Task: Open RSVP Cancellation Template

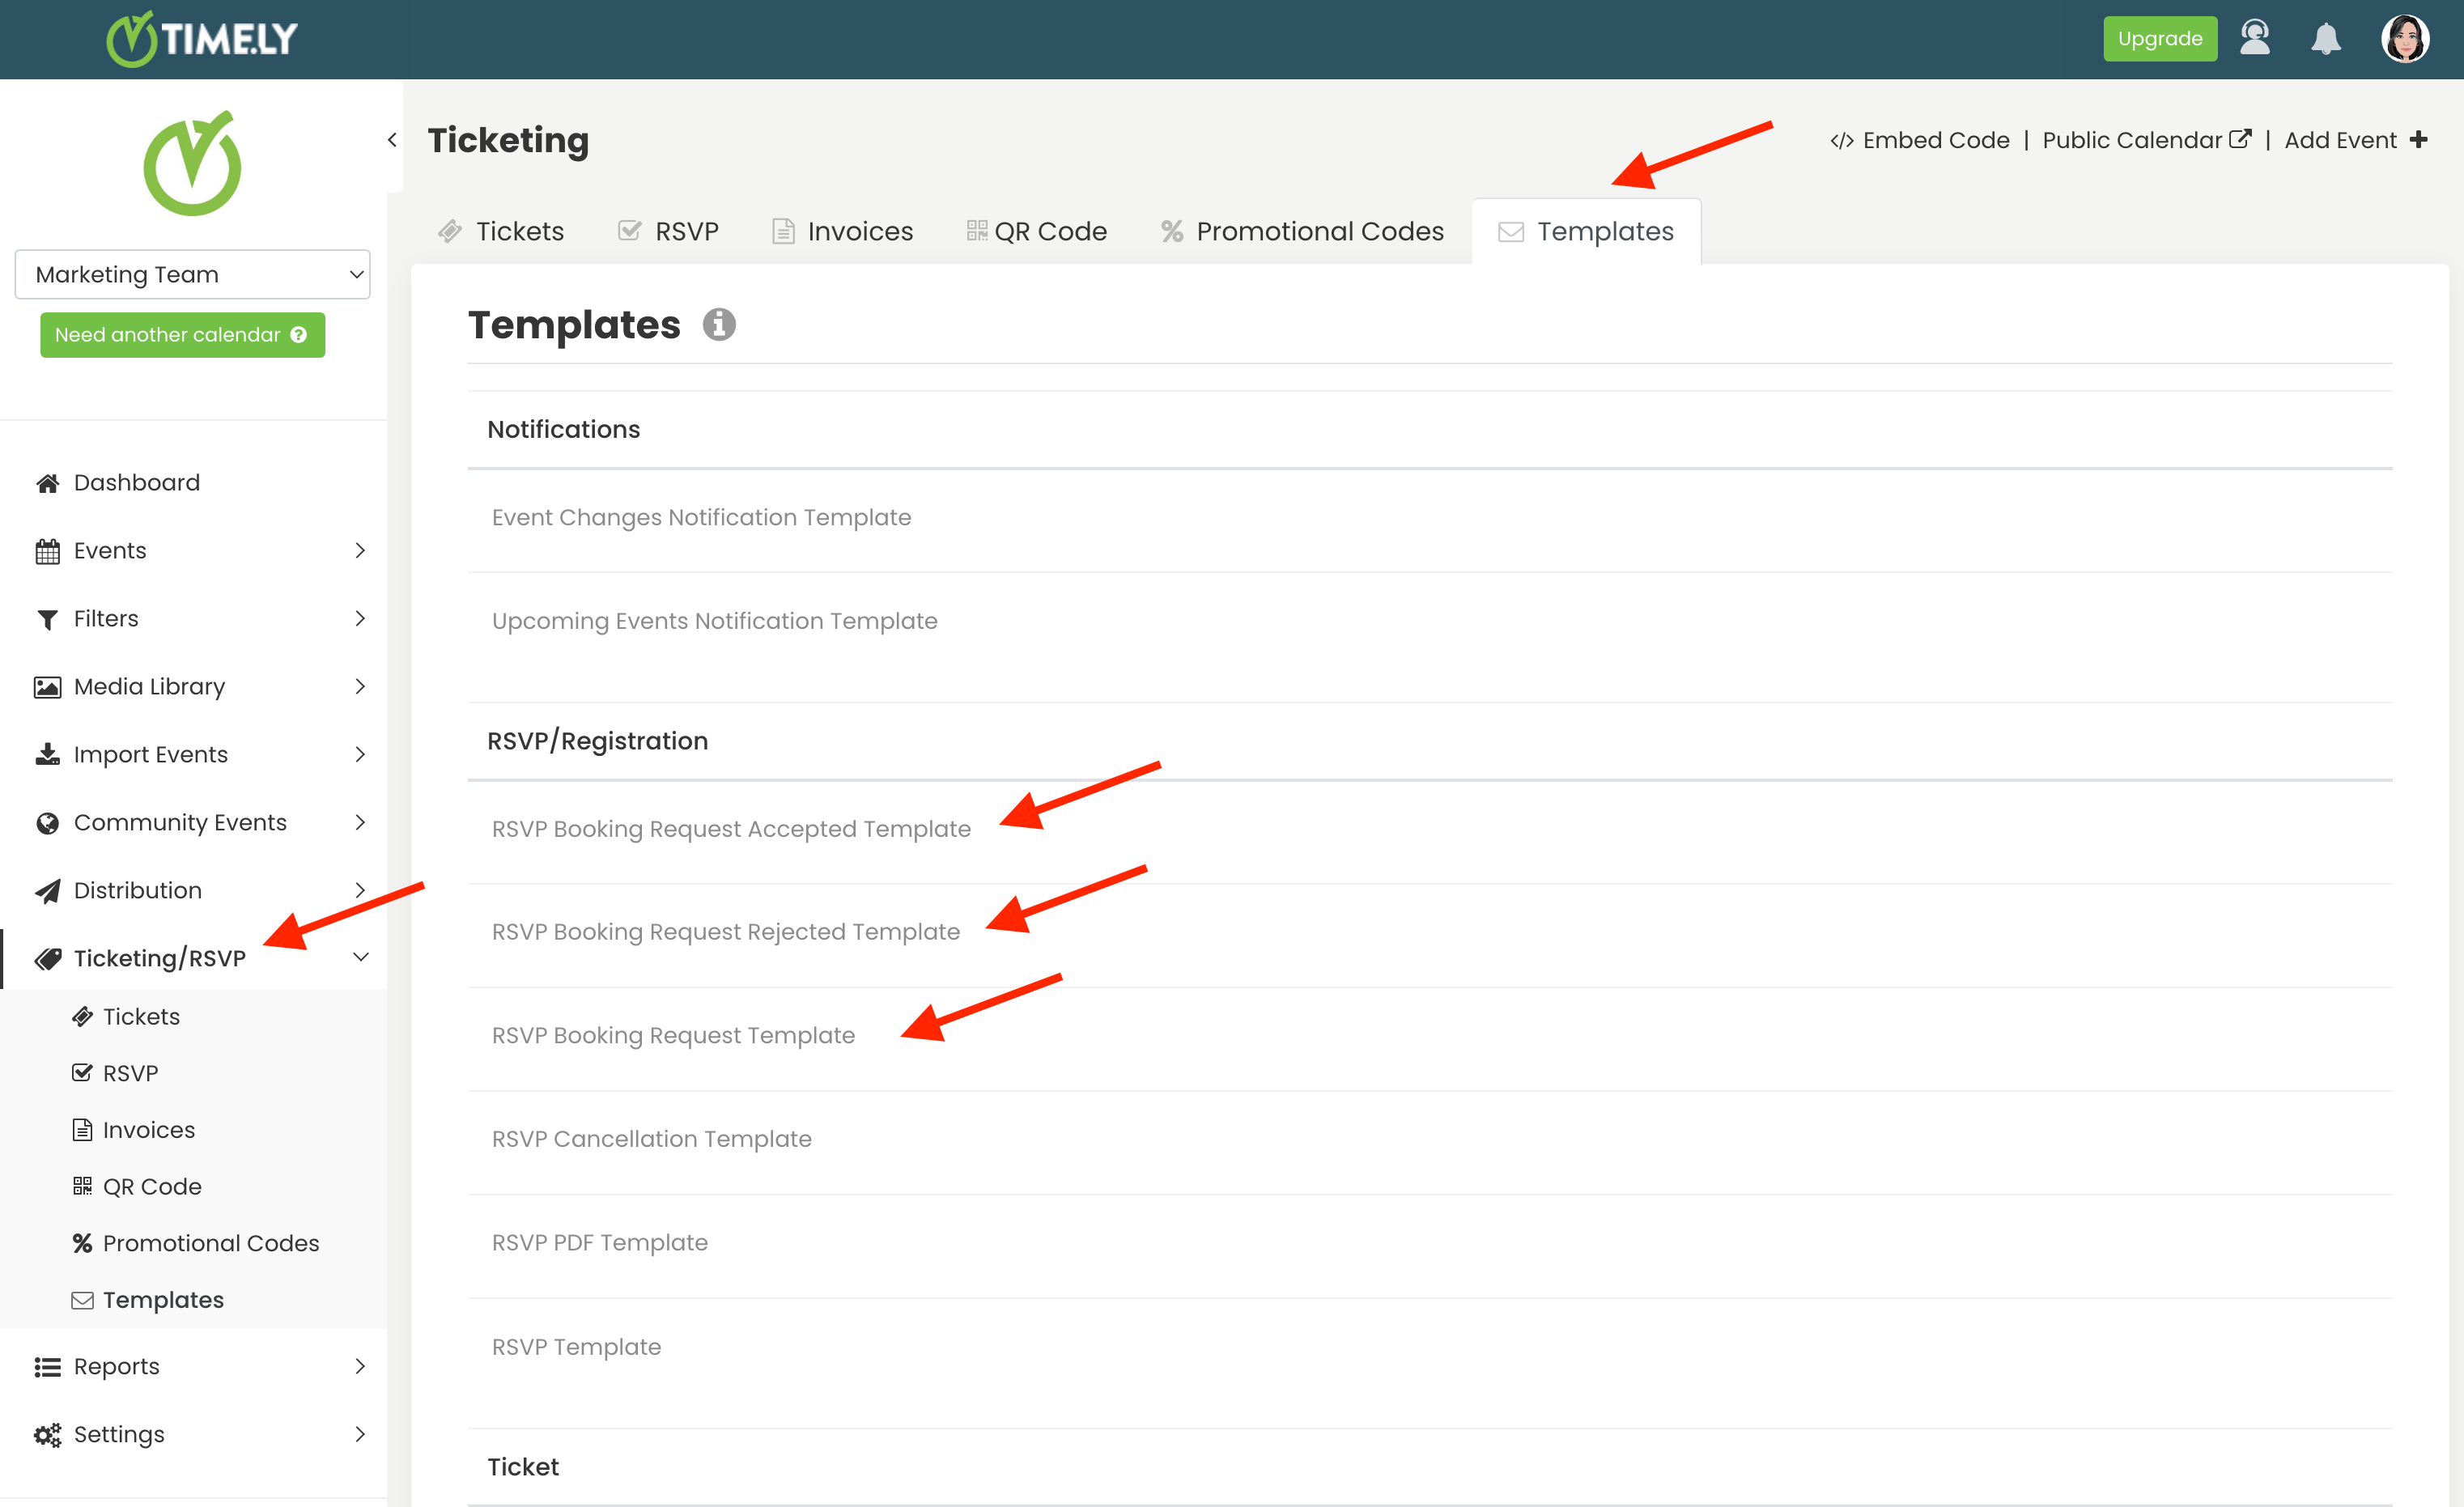Action: tap(651, 1141)
